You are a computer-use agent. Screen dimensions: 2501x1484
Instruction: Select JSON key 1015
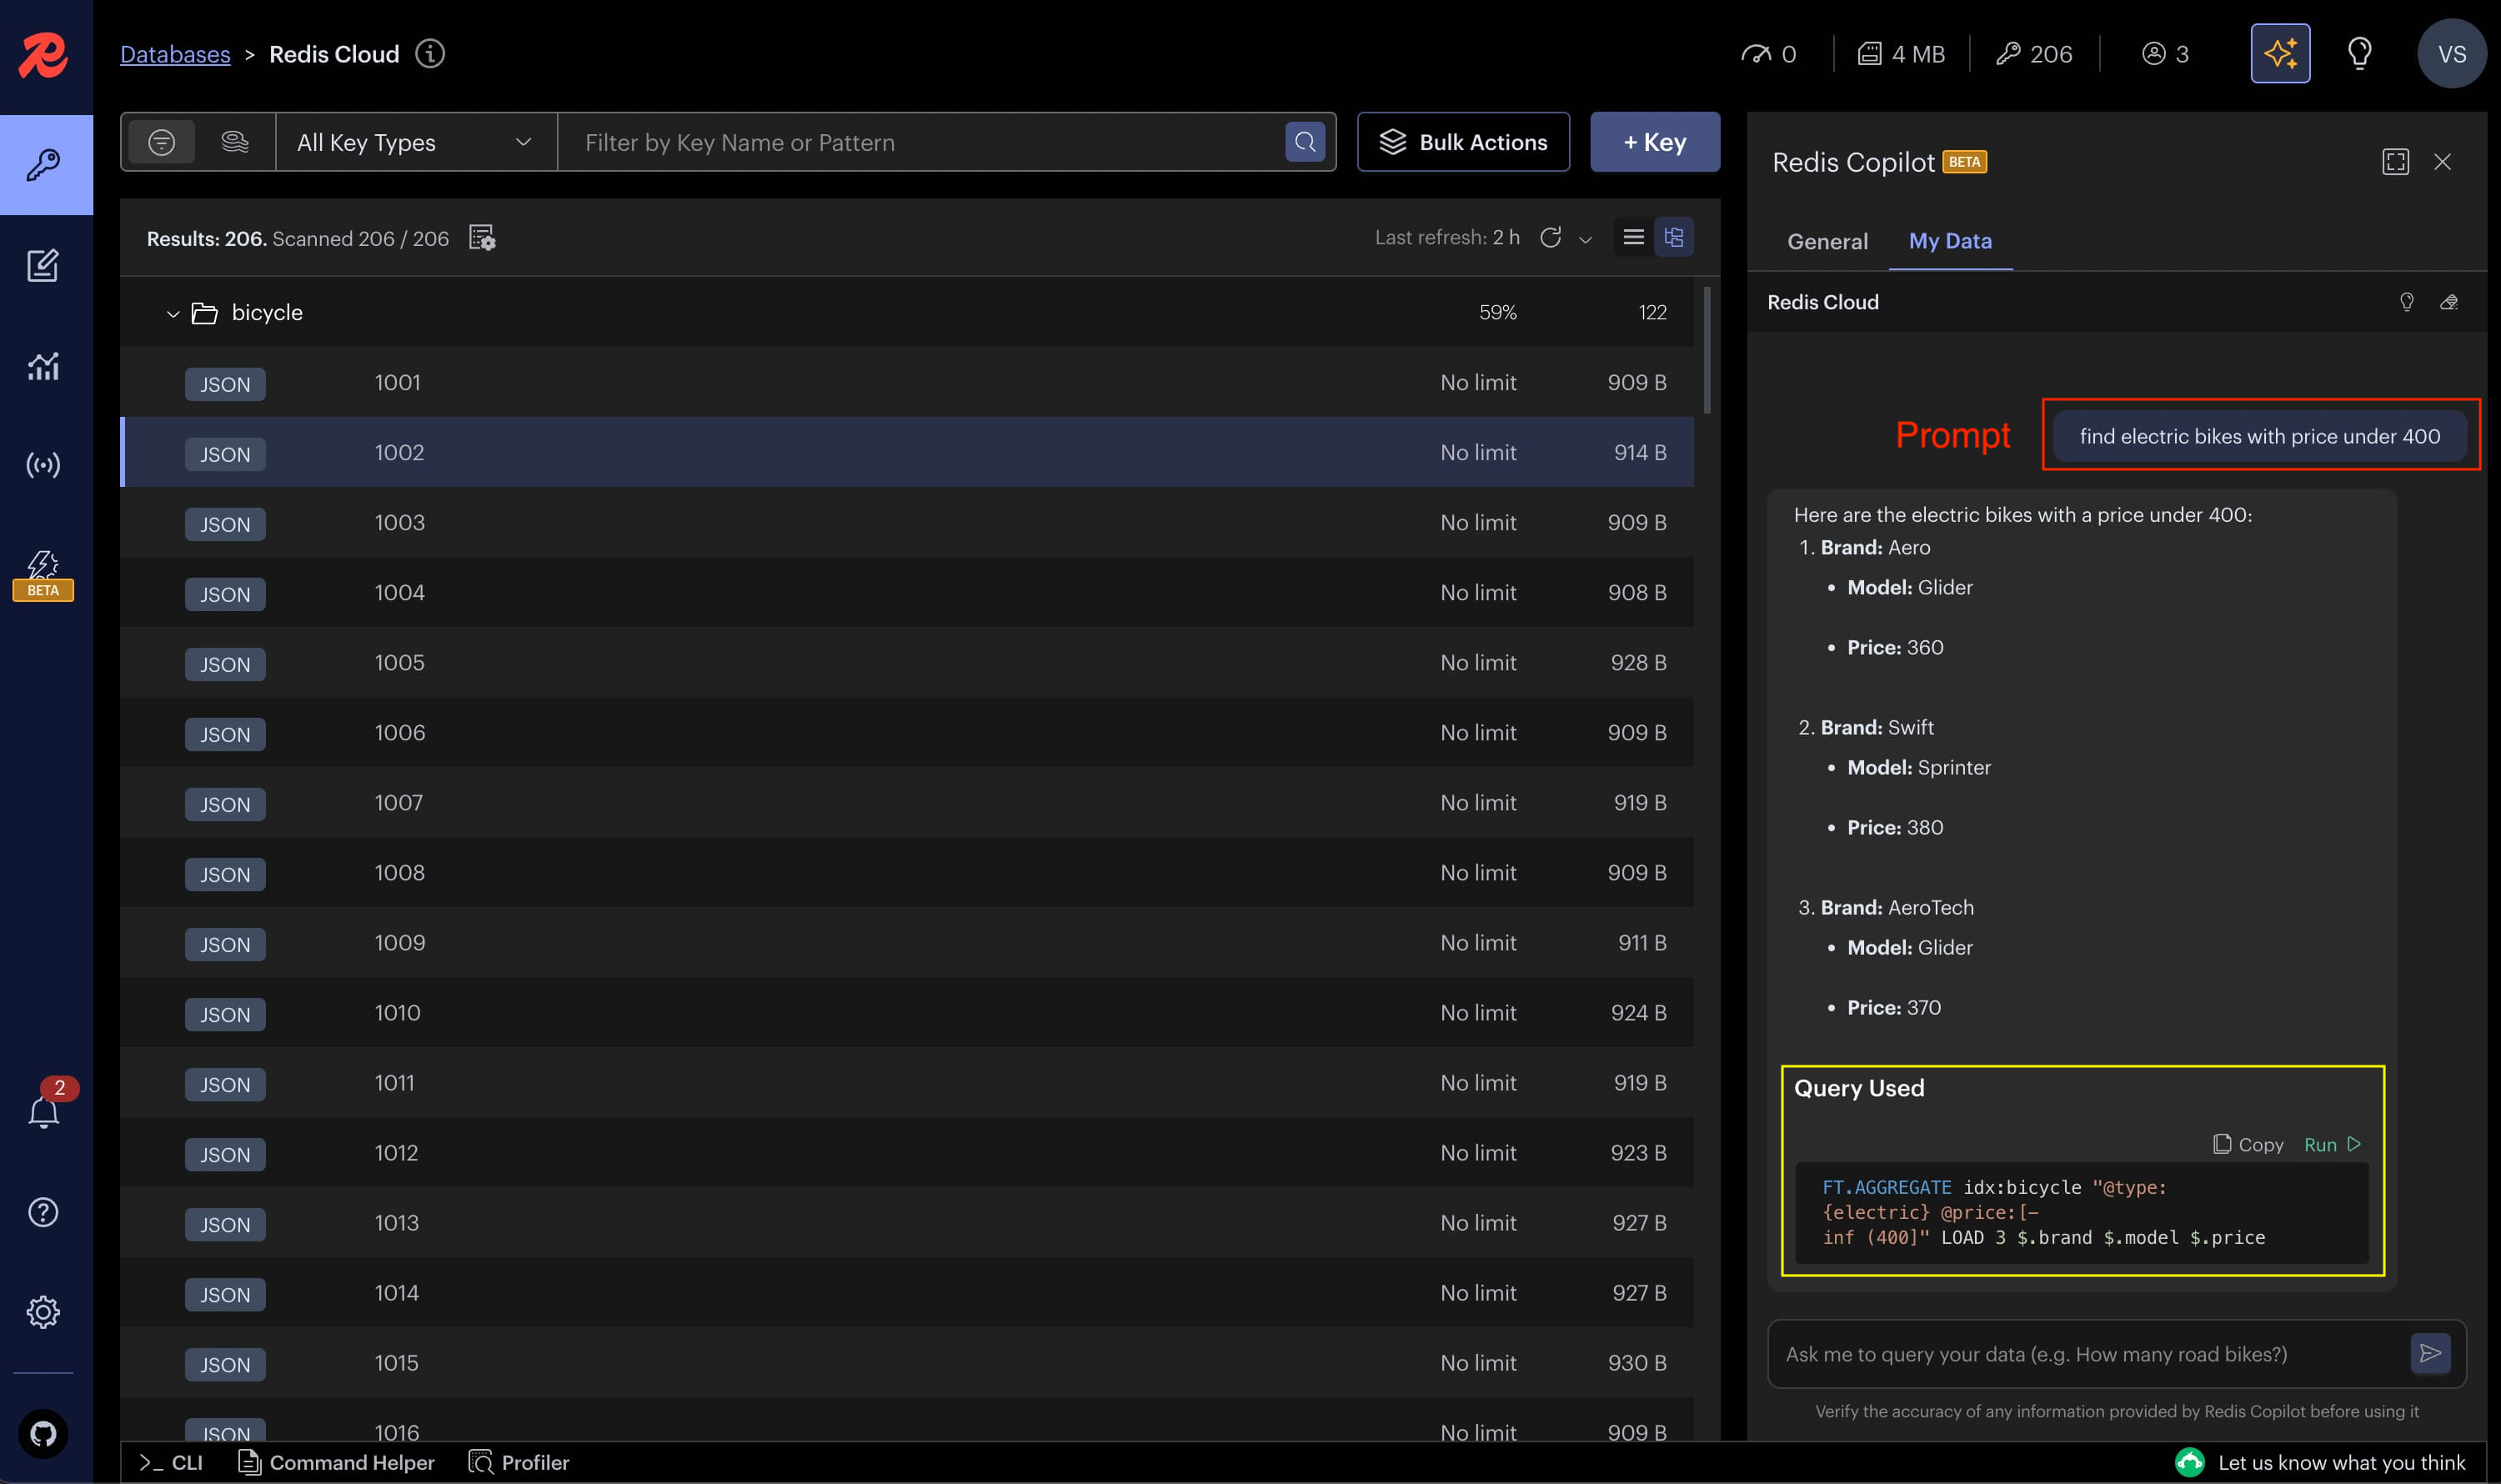tap(906, 1362)
